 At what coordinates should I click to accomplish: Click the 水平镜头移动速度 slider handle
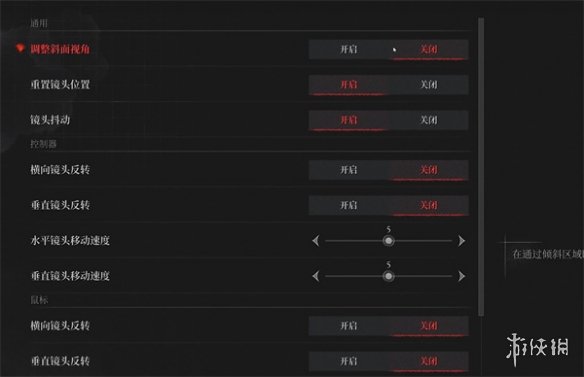[x=388, y=241]
